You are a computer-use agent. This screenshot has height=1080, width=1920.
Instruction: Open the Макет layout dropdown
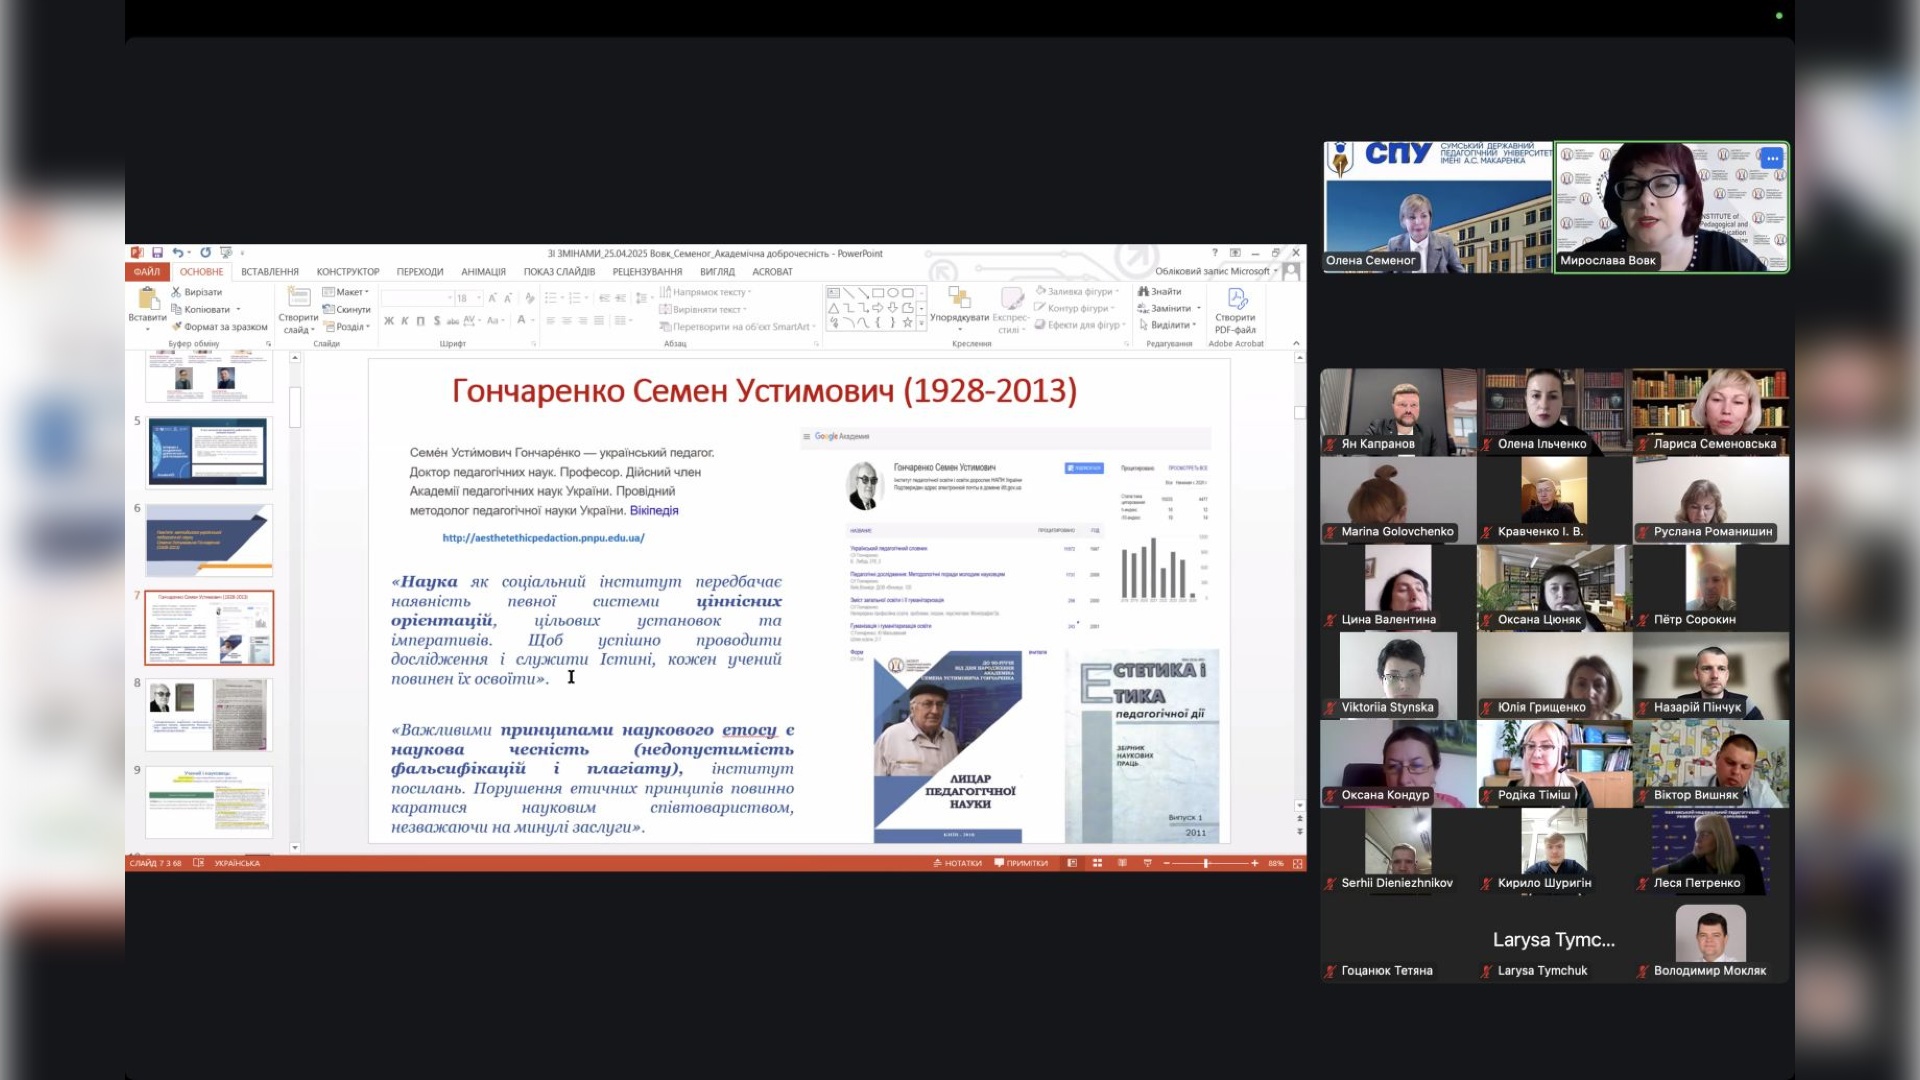coord(346,292)
